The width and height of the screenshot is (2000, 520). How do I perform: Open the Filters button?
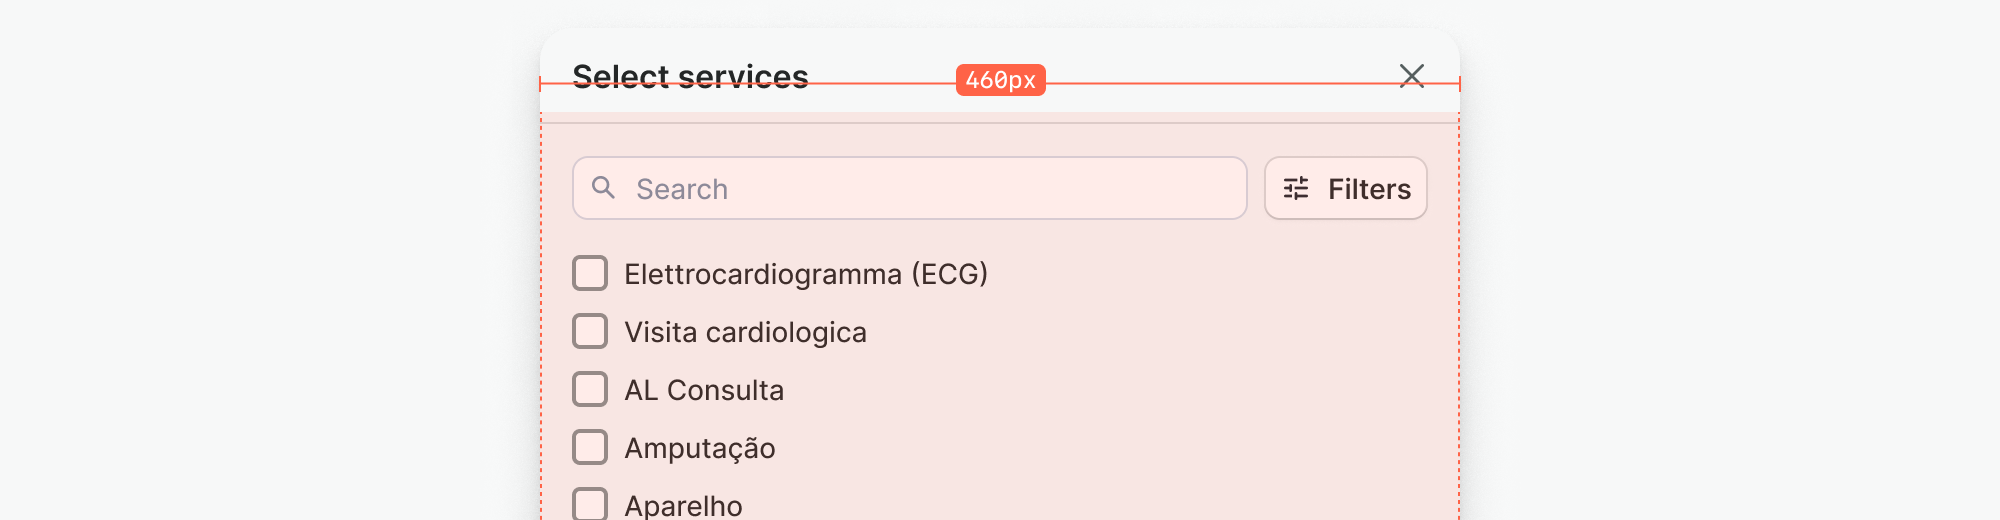(x=1345, y=188)
